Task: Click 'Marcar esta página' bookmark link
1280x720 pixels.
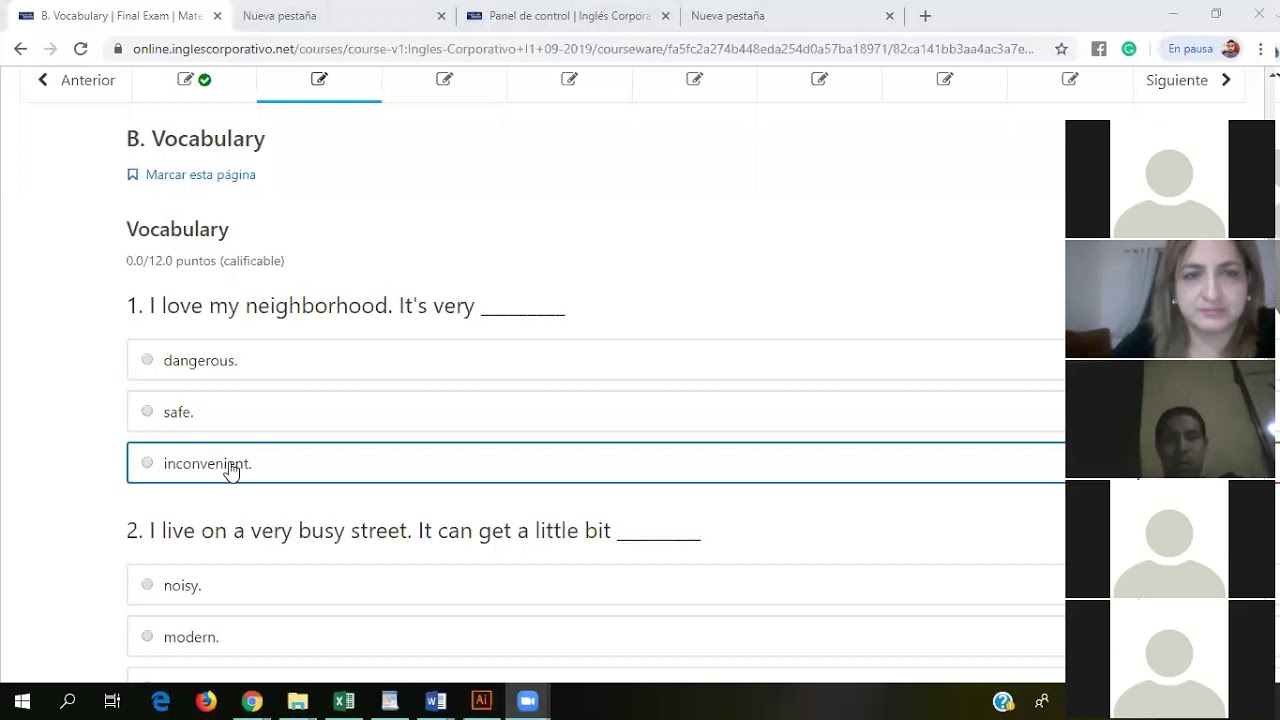Action: (191, 174)
